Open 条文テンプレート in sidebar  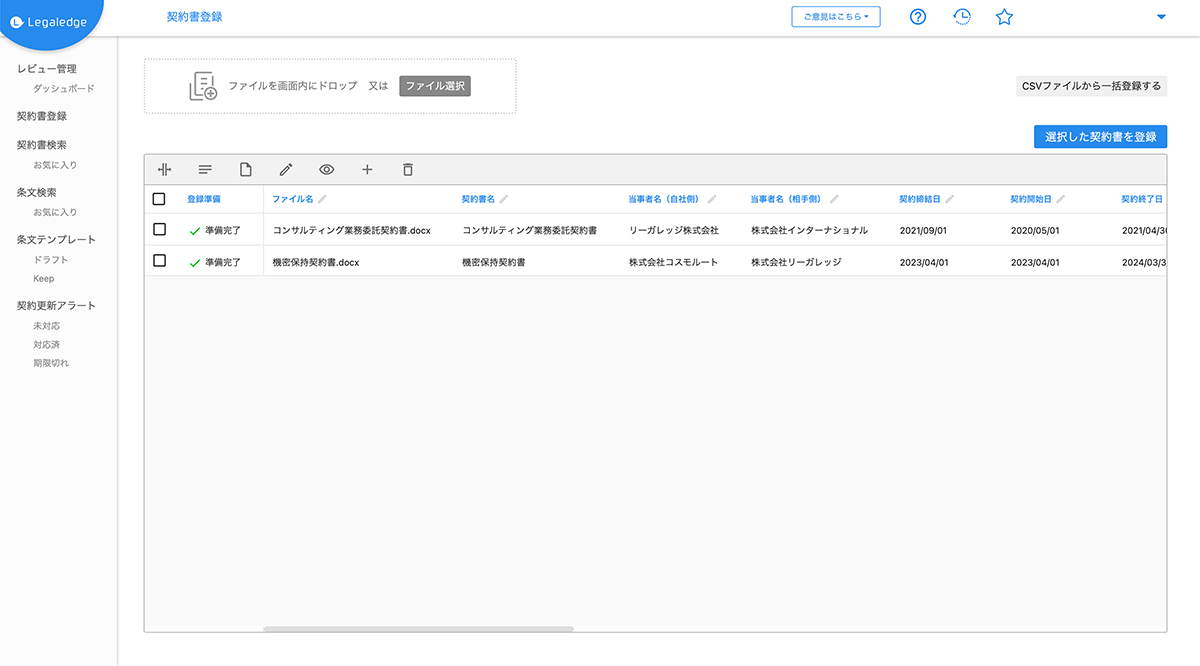[56, 240]
